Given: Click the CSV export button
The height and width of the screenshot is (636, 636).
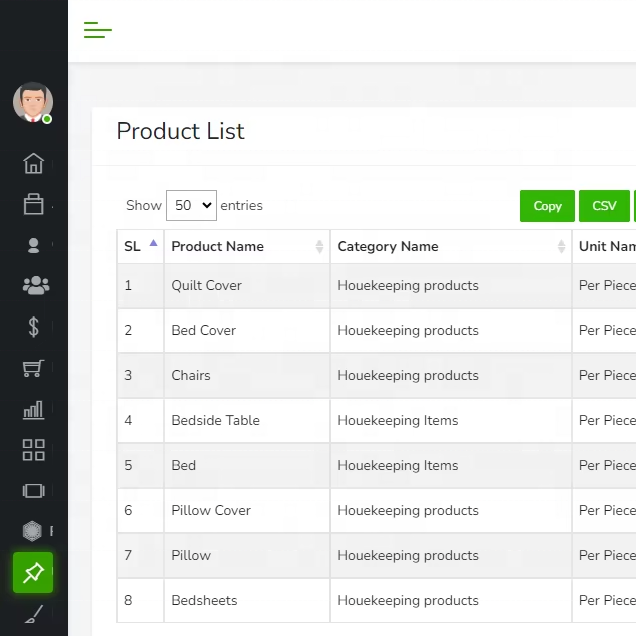Looking at the screenshot, I should tap(604, 206).
